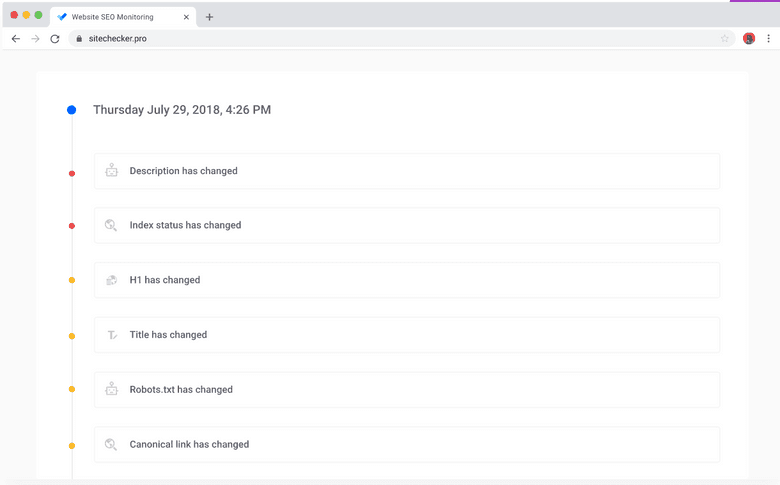Click the Description change icon
The width and height of the screenshot is (780, 485).
[x=111, y=171]
